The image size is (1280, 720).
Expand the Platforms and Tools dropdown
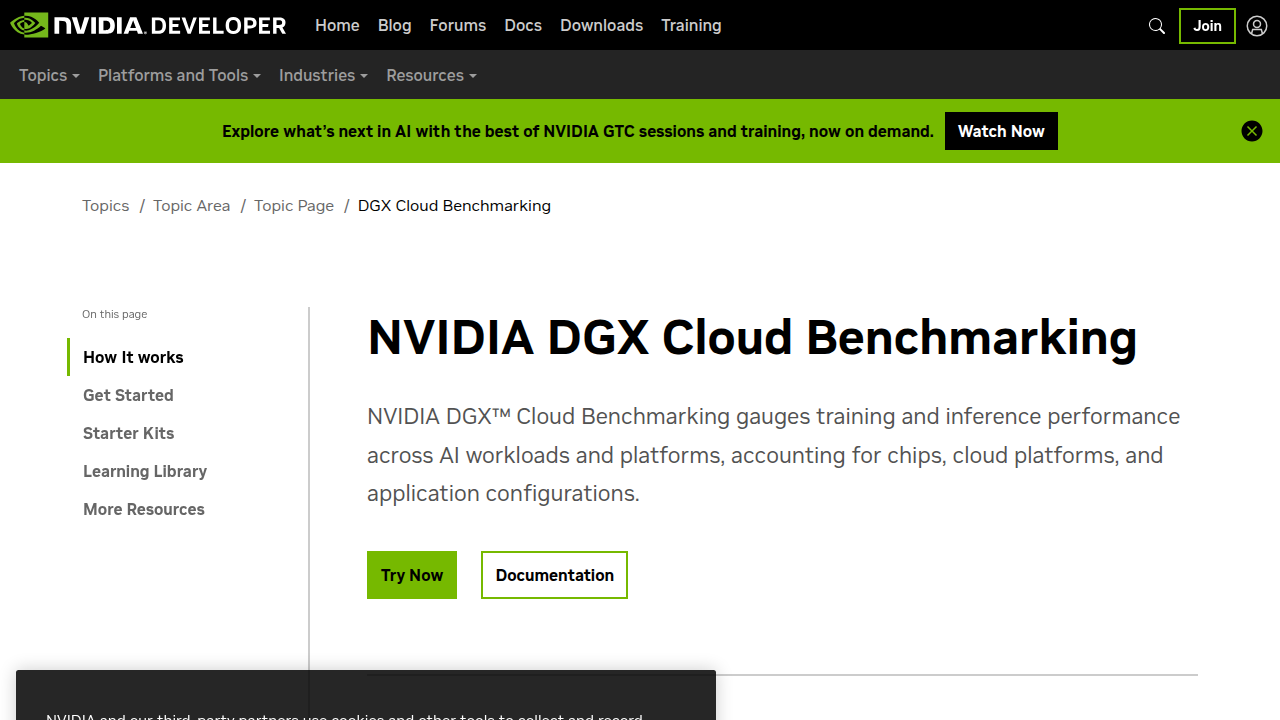point(179,75)
